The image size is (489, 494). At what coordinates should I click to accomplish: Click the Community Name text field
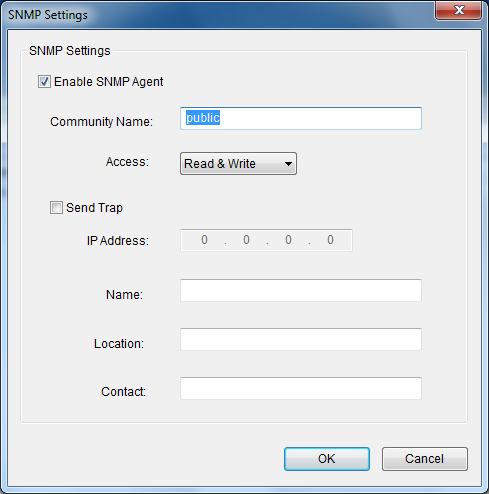tap(301, 118)
